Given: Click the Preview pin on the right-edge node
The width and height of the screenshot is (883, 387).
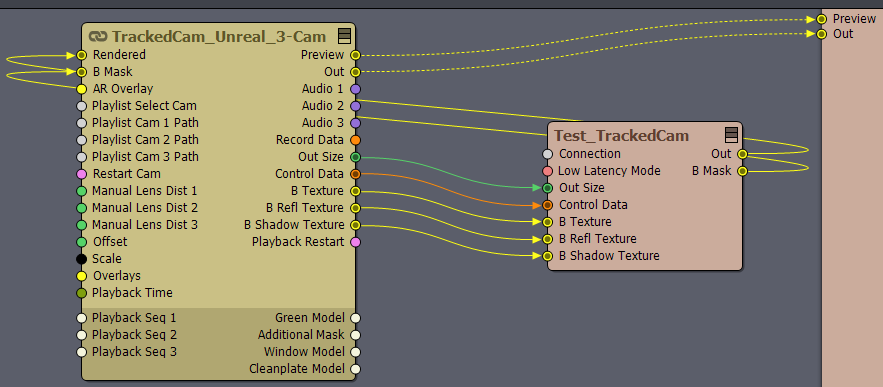Looking at the screenshot, I should 822,19.
